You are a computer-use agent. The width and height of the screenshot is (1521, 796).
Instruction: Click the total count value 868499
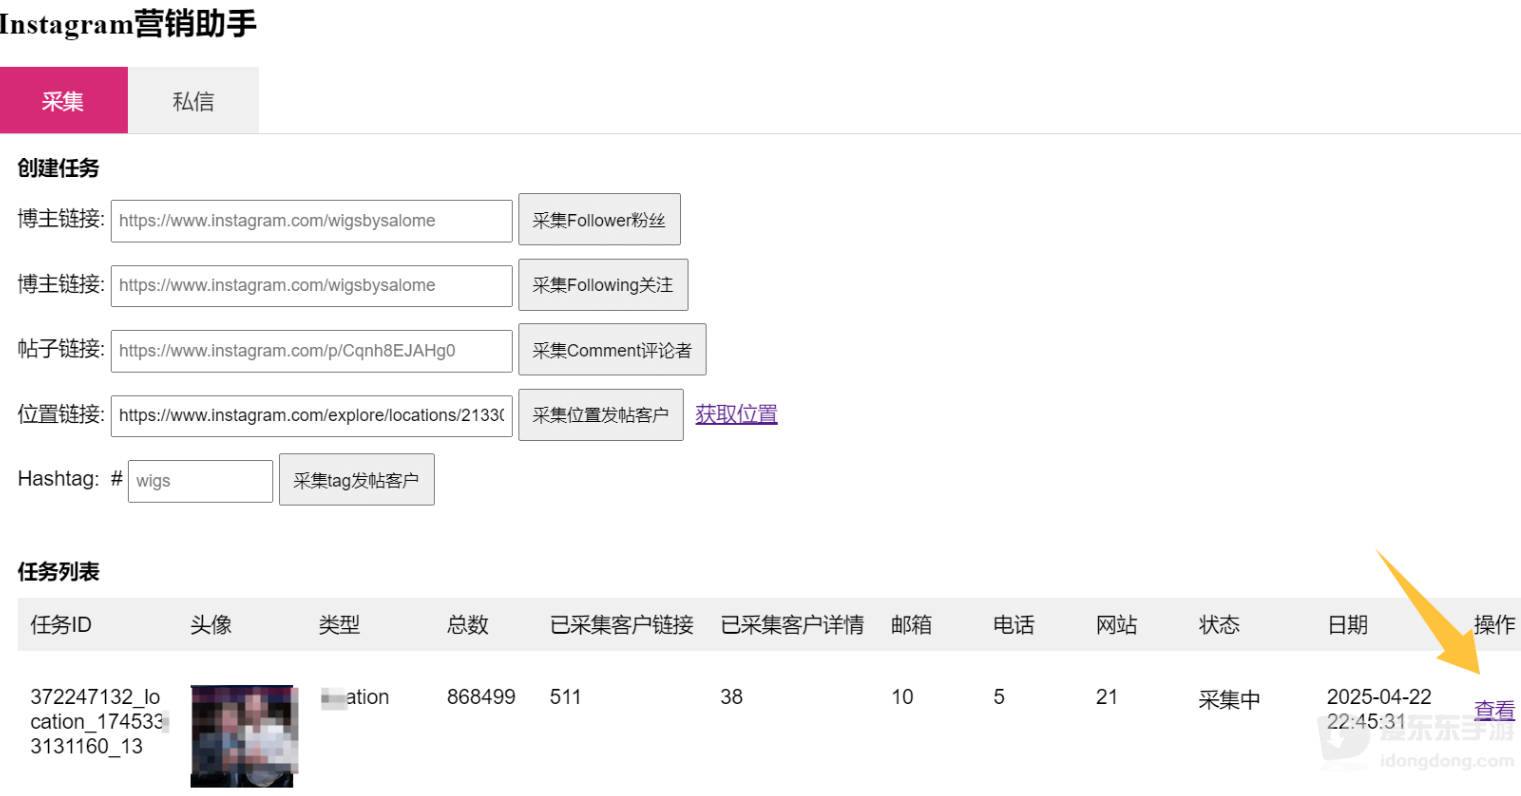481,697
